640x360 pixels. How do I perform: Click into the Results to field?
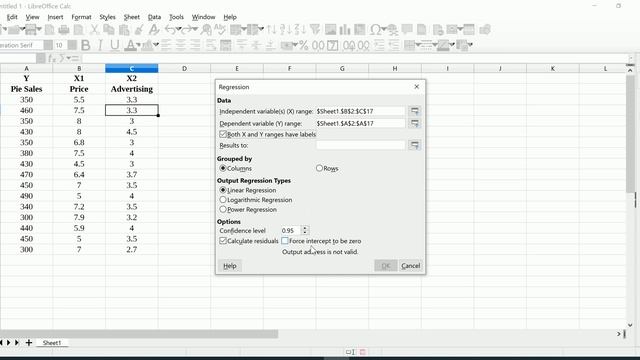coord(360,145)
